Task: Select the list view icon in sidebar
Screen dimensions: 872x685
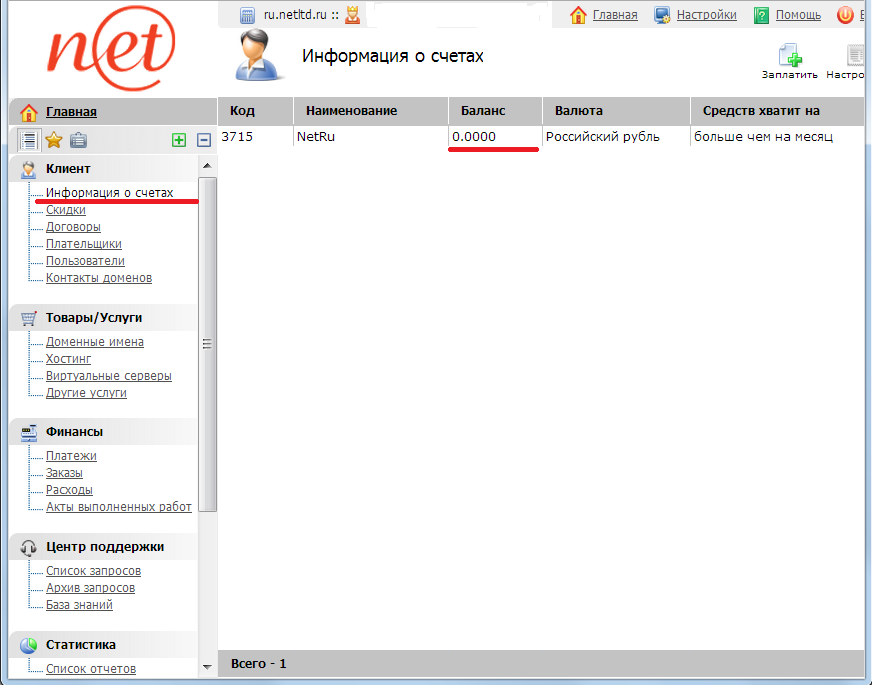Action: pos(29,140)
